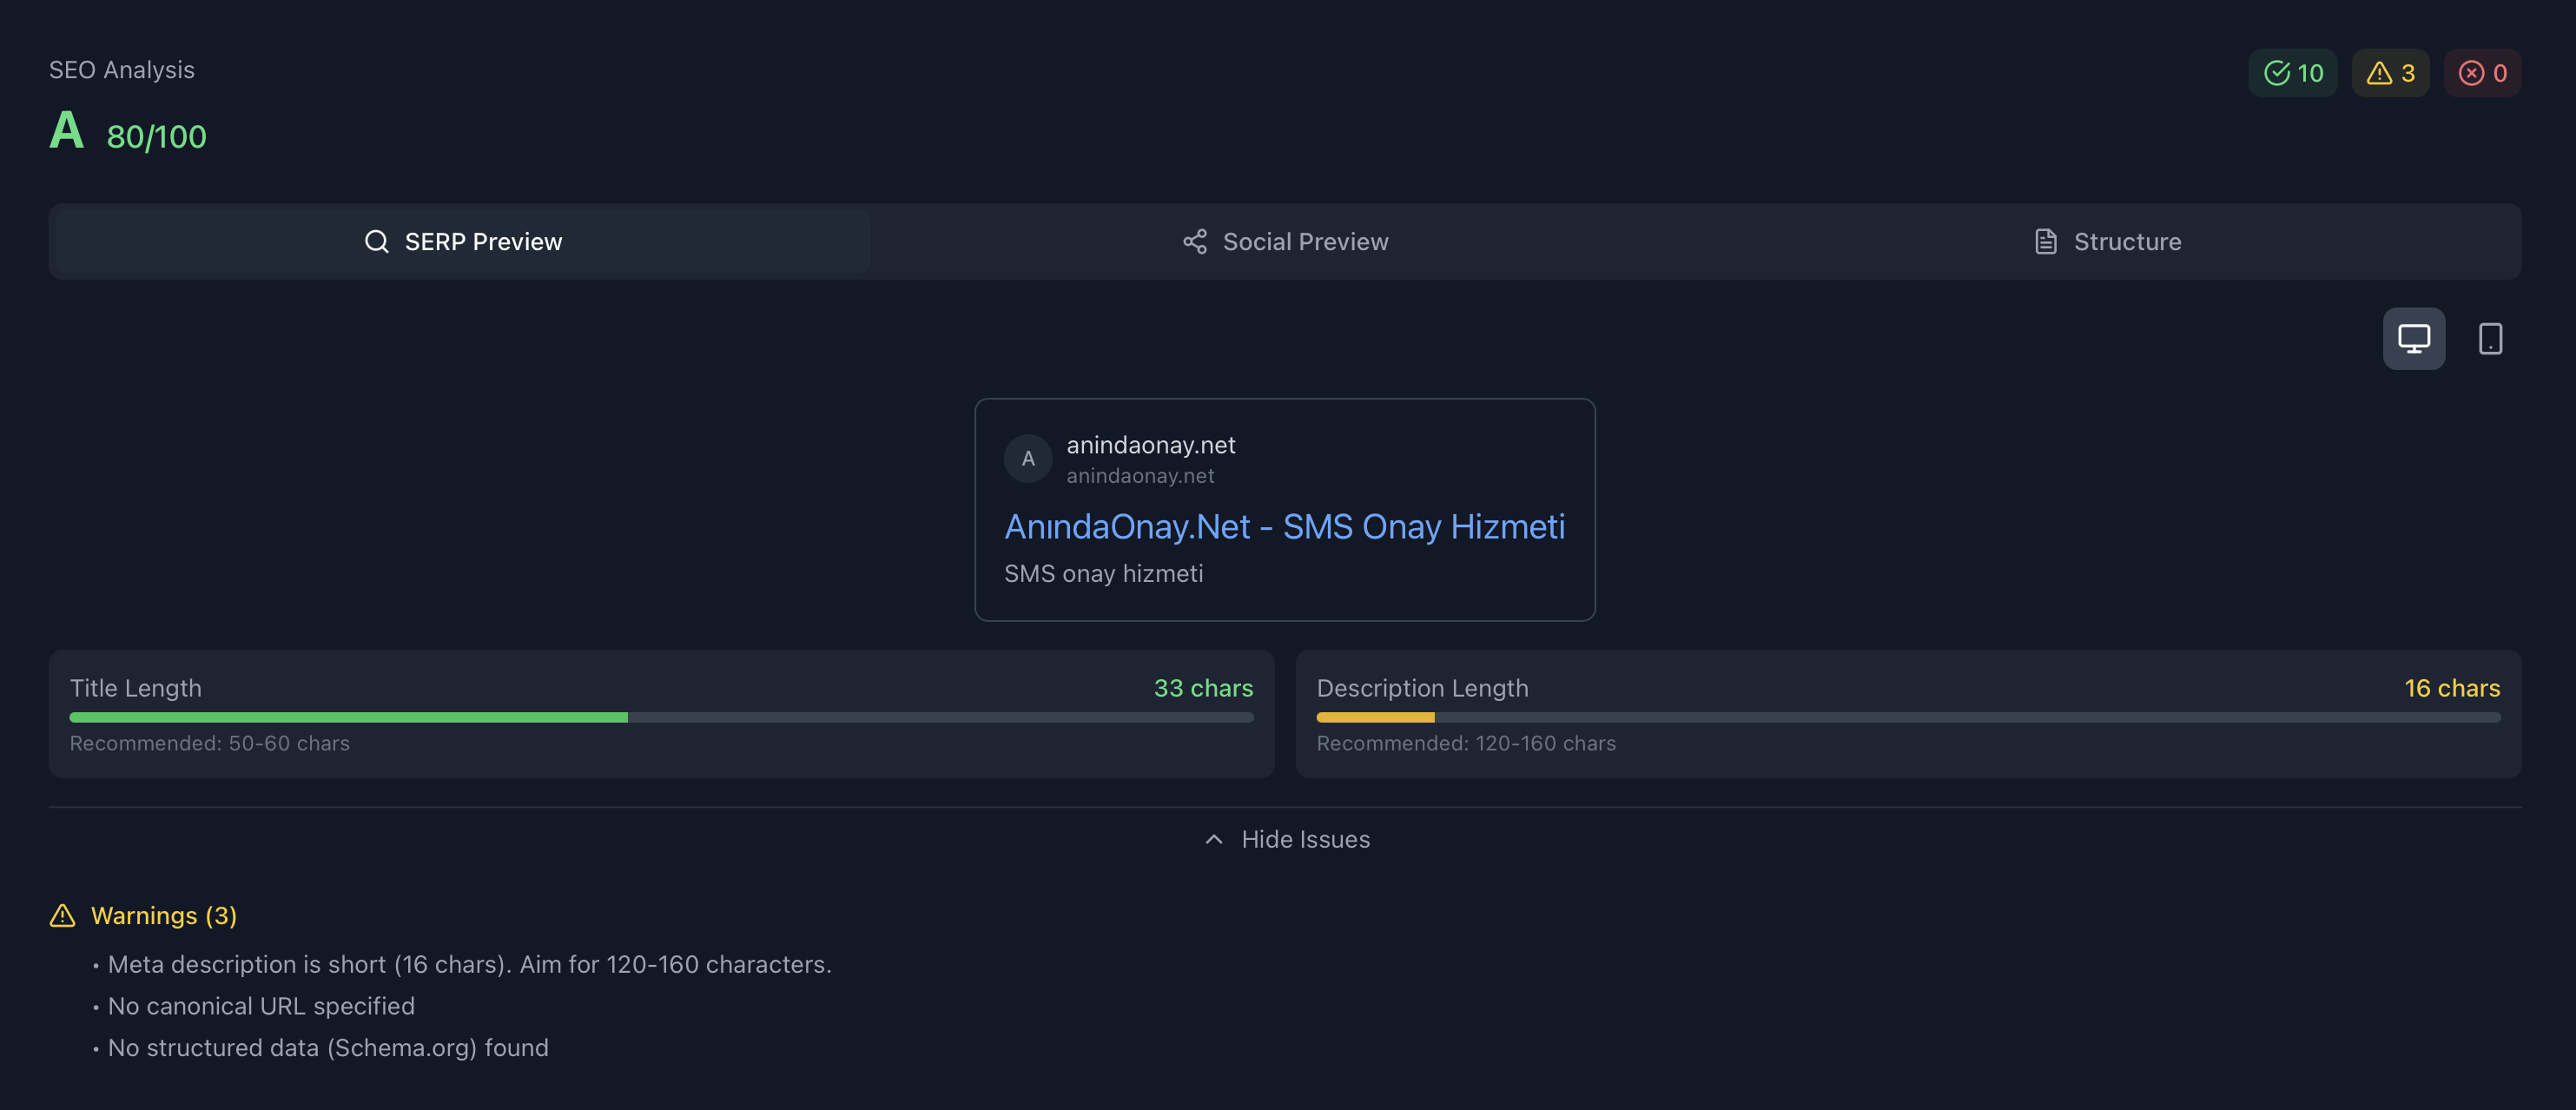The image size is (2576, 1110).
Task: Click the warnings badge showing 3
Action: tap(2390, 73)
